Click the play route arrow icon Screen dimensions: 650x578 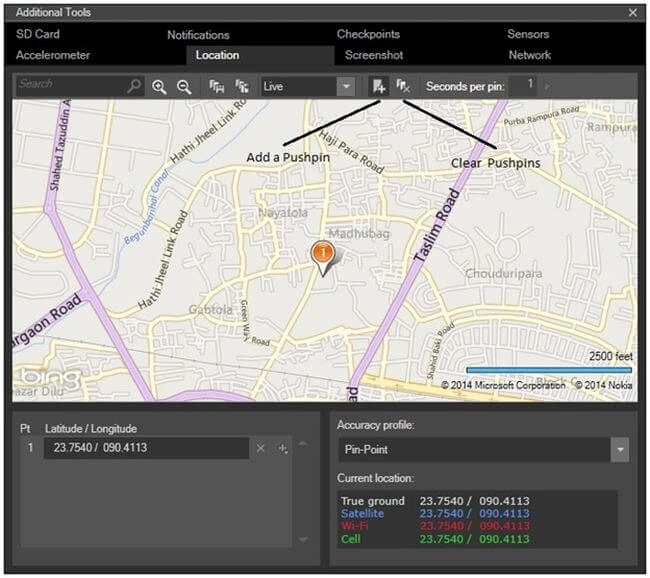click(548, 86)
